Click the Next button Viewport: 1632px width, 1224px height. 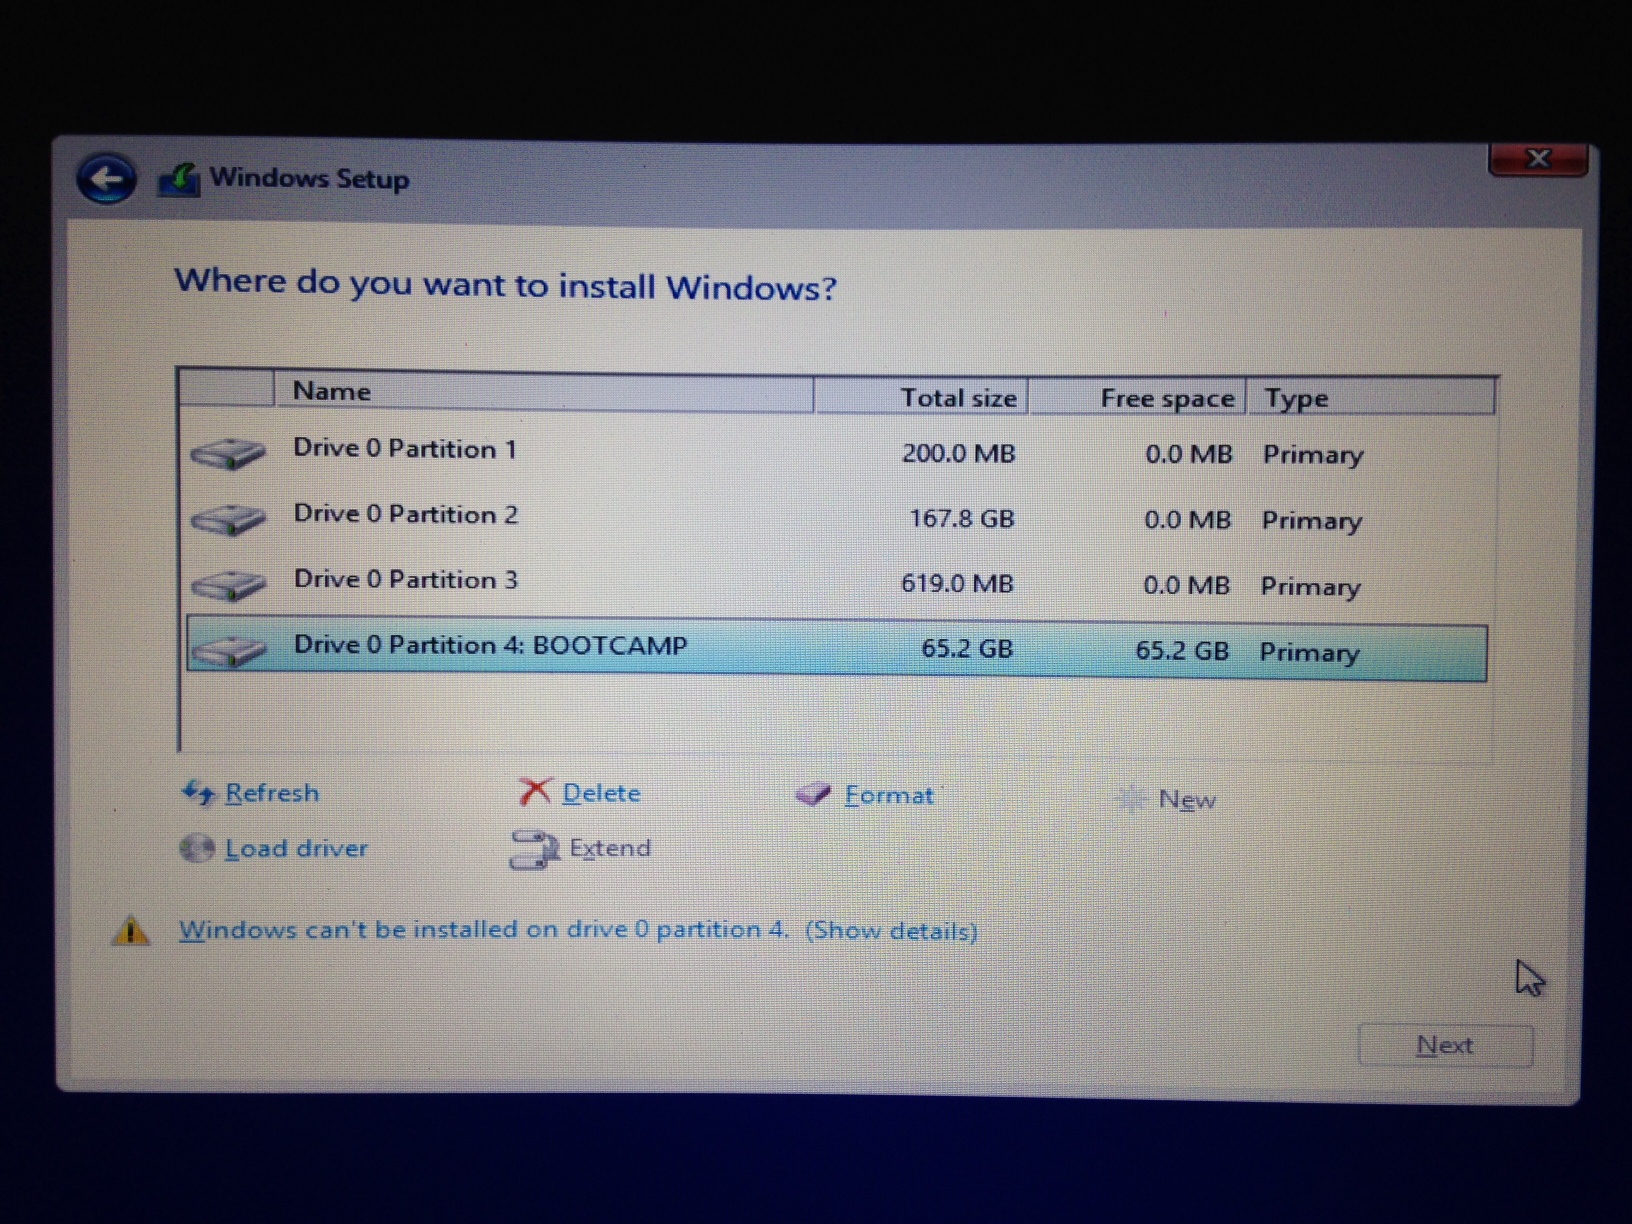point(1445,1045)
